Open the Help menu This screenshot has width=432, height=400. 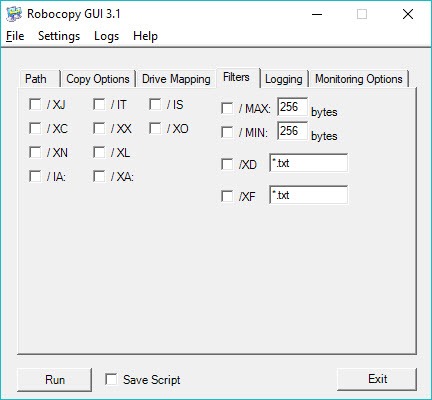[145, 36]
